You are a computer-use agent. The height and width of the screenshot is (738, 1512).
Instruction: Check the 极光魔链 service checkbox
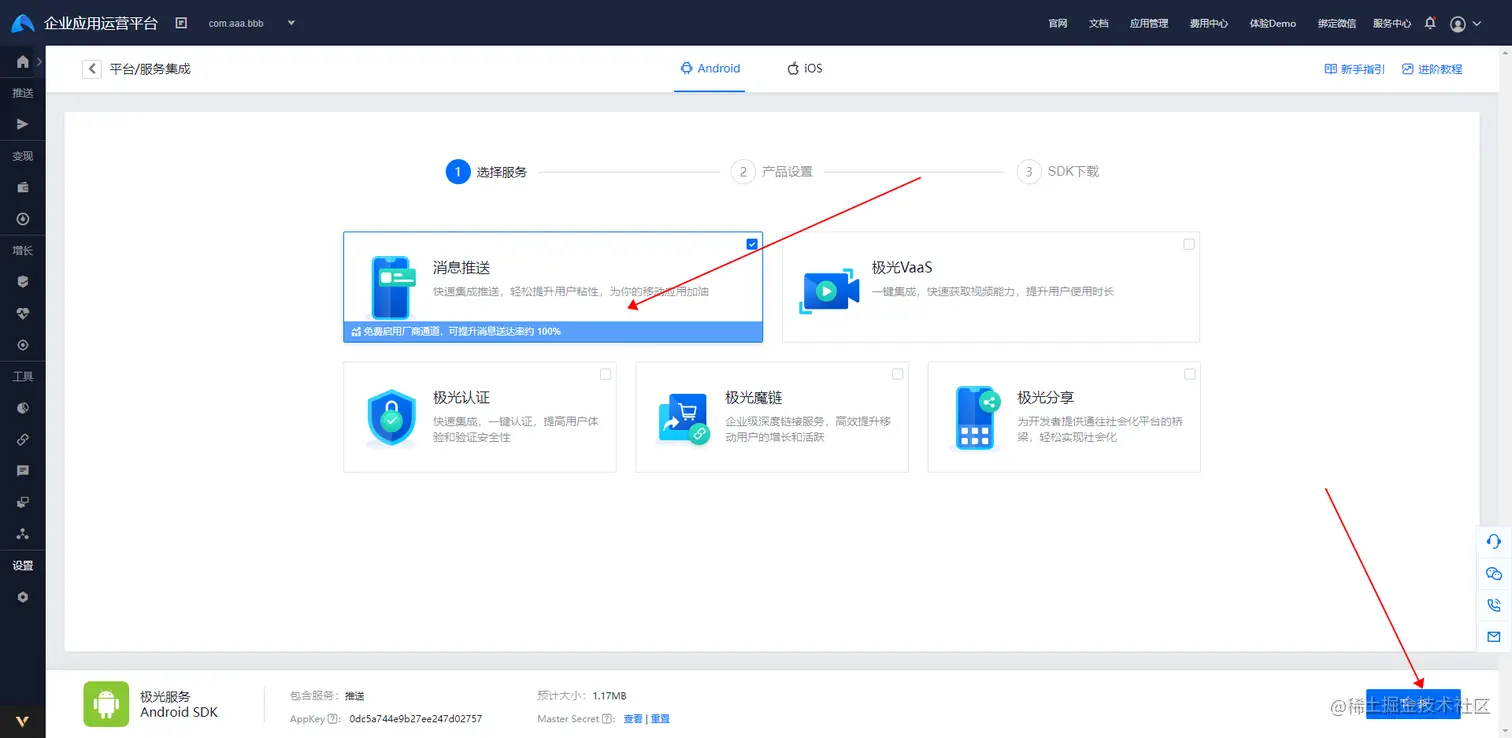coord(897,374)
